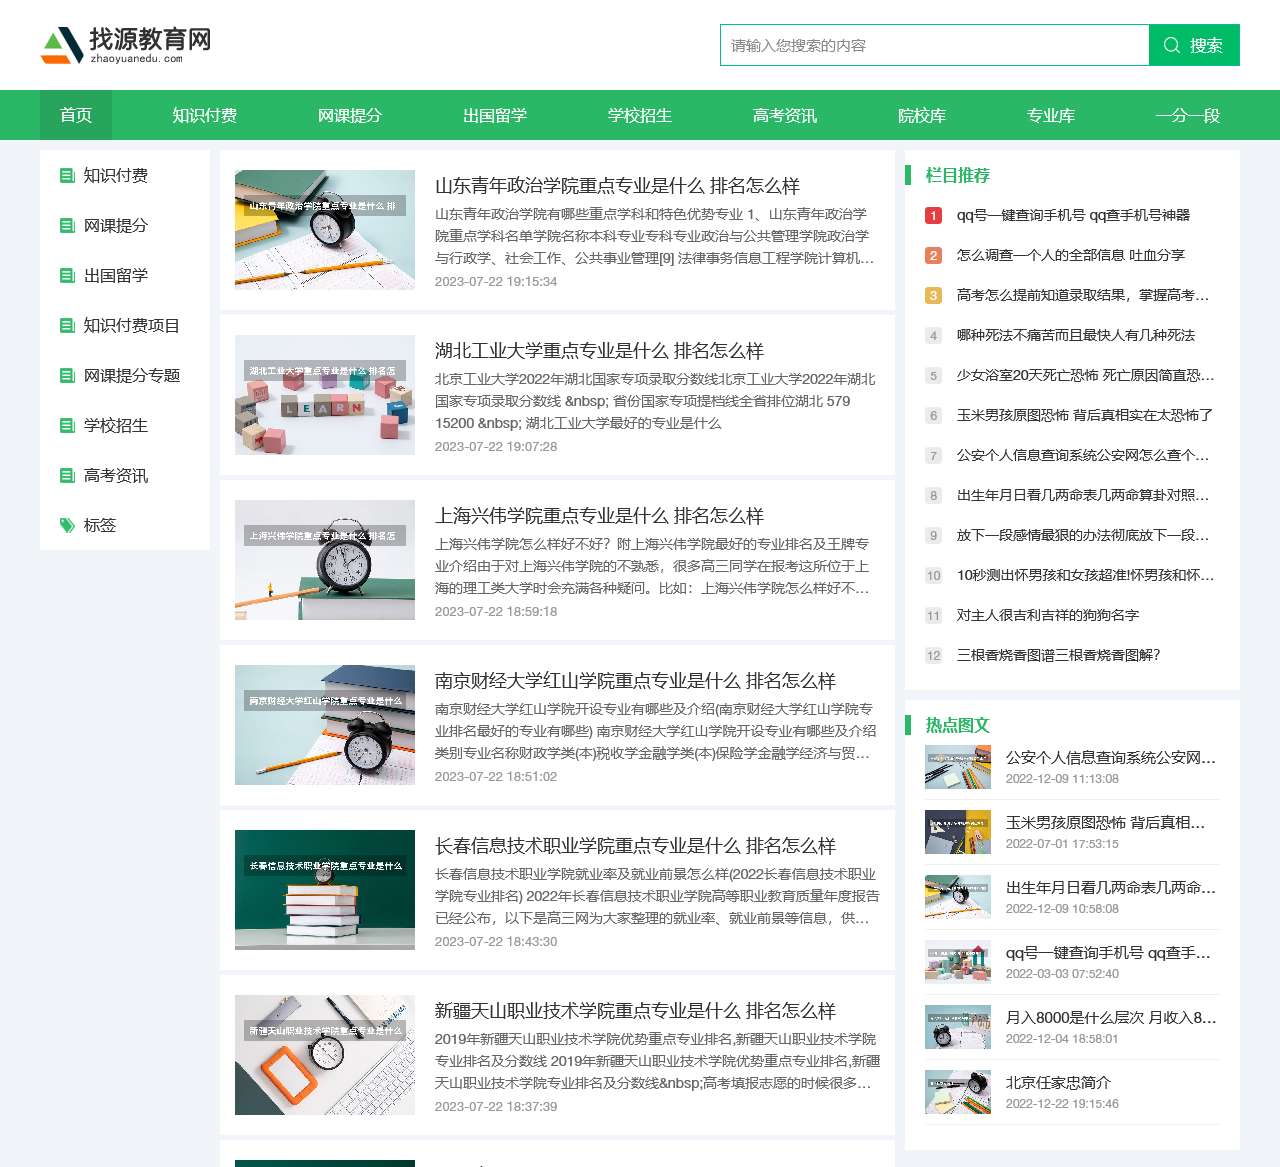Click the 北京任家忠简介 hot article link

point(1059,1081)
